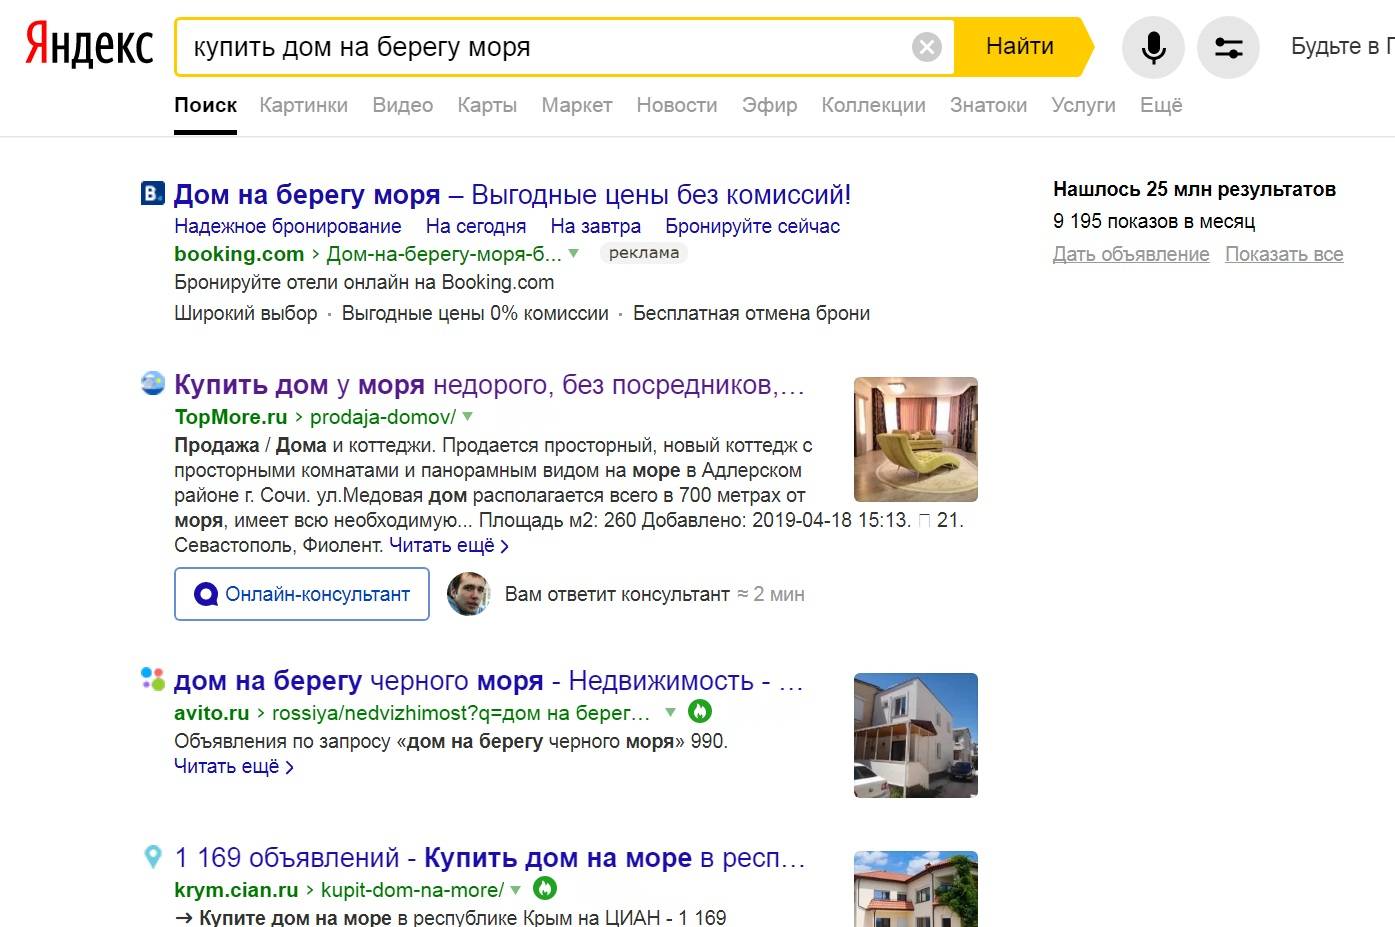Click the Booking.com favicon icon

152,193
